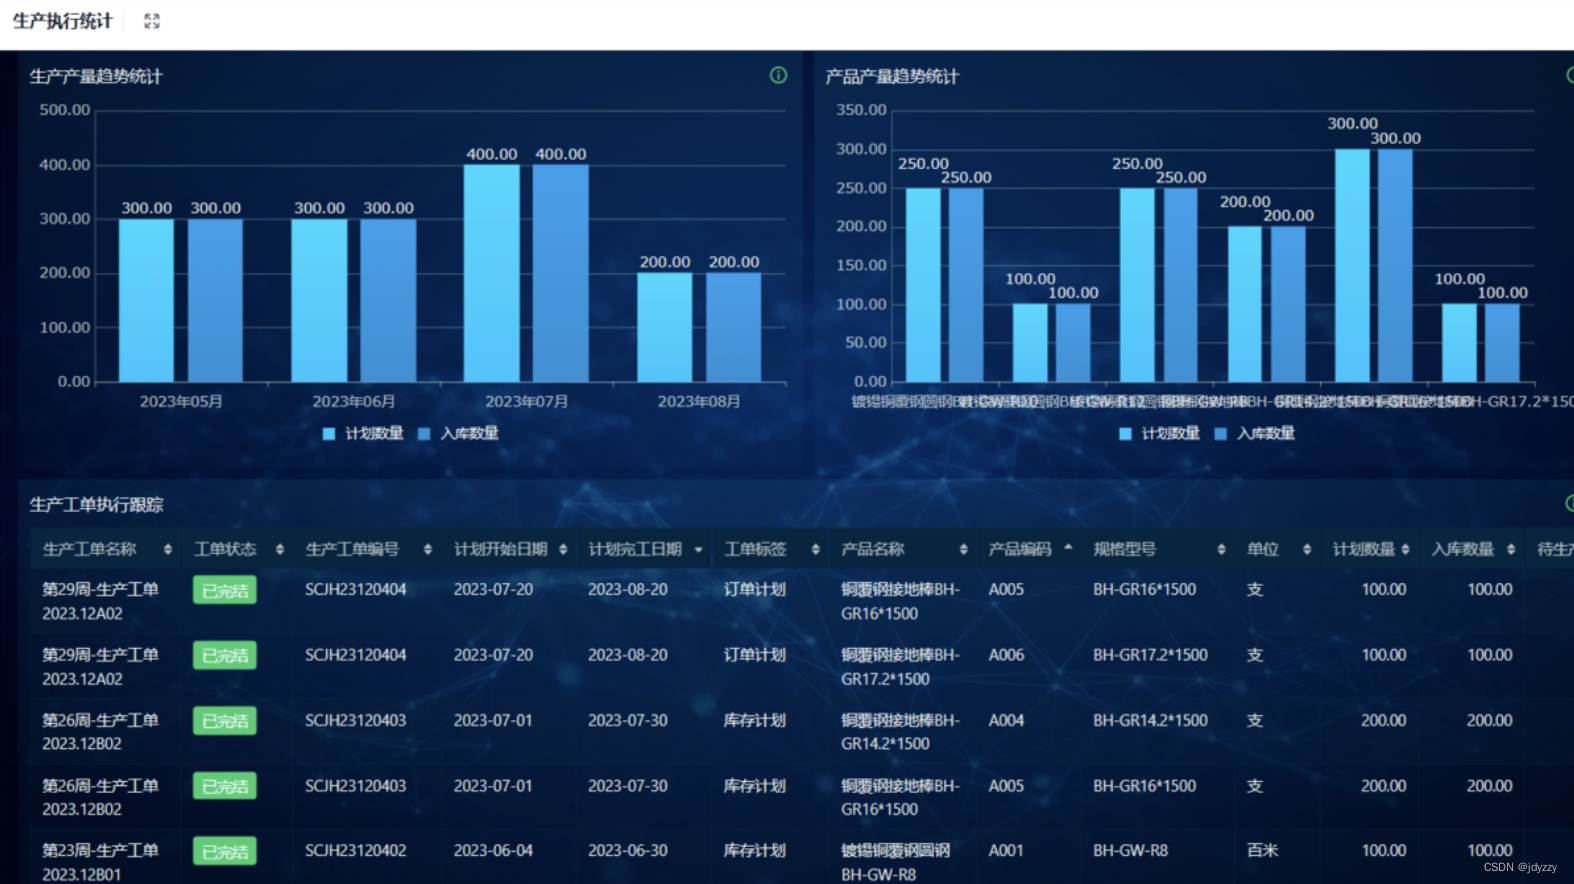
Task: Sort table by 产品名称 column
Action: [963, 549]
